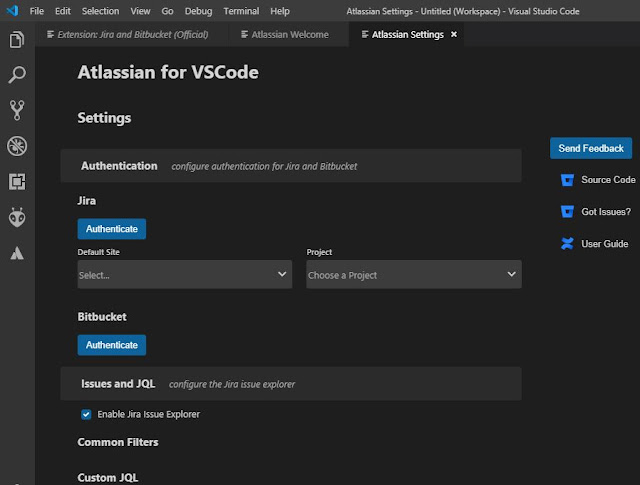Open the User Guide link
Image resolution: width=640 pixels, height=485 pixels.
604,244
